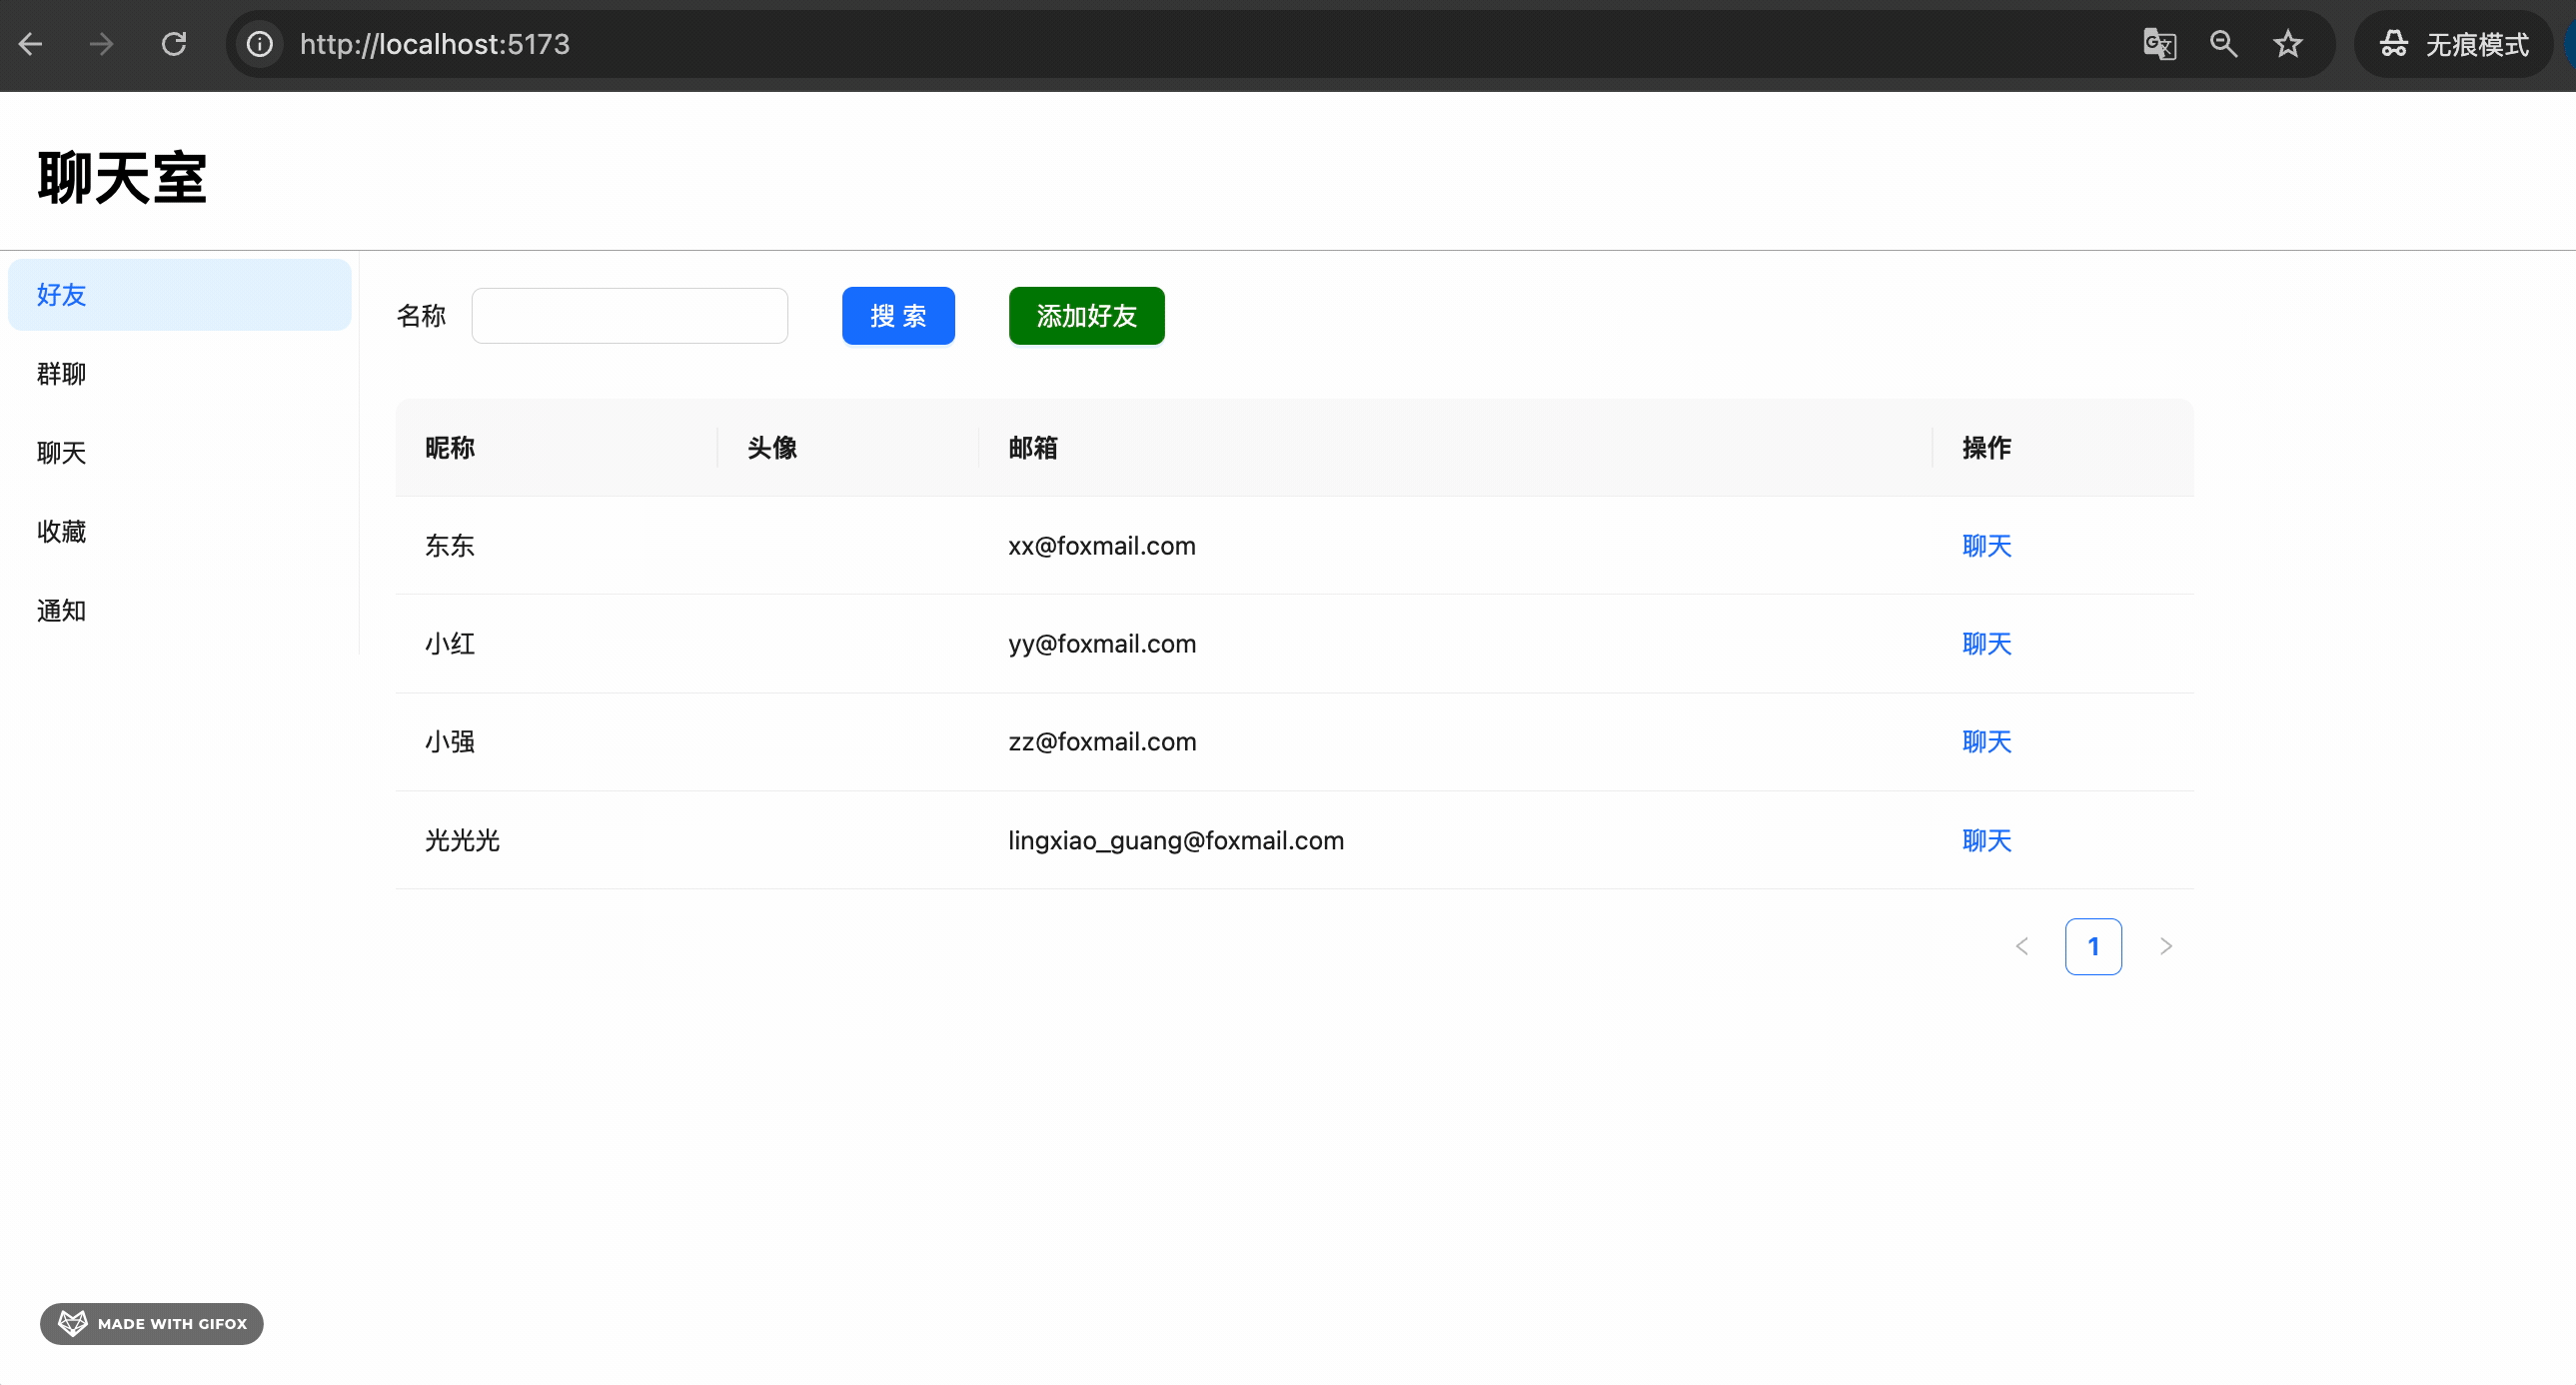Open the translate page icon
Screen dimensions: 2576x1385
[2159, 44]
